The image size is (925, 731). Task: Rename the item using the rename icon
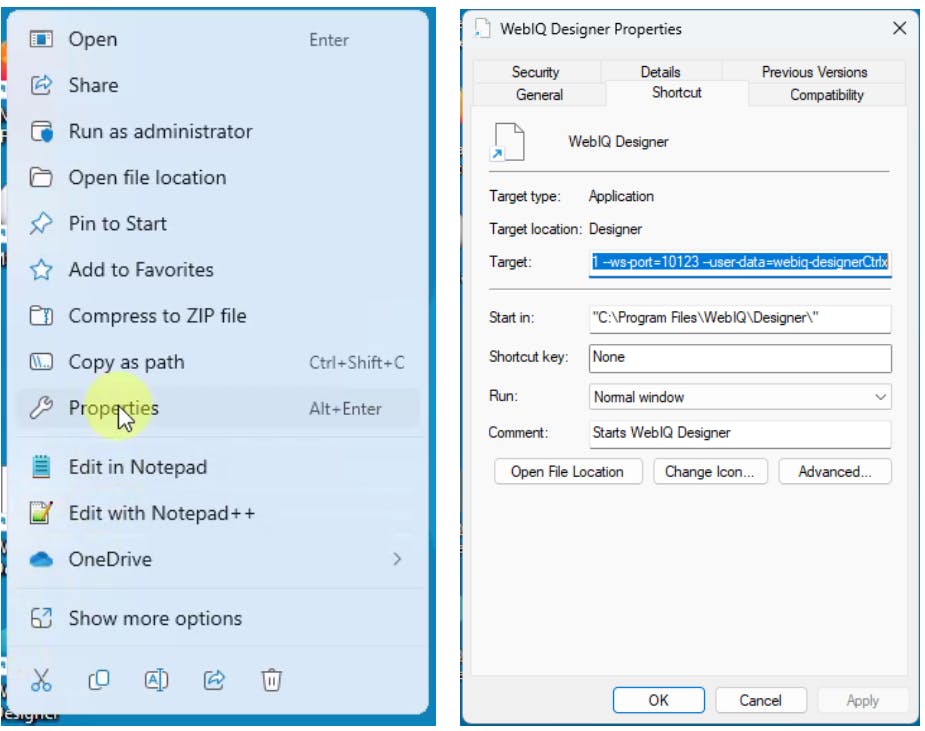(156, 680)
